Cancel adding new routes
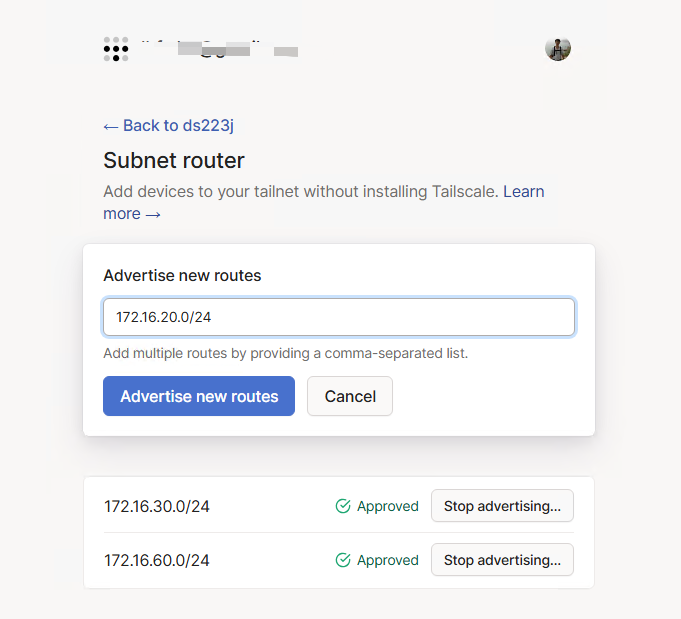The width and height of the screenshot is (681, 619). [350, 396]
